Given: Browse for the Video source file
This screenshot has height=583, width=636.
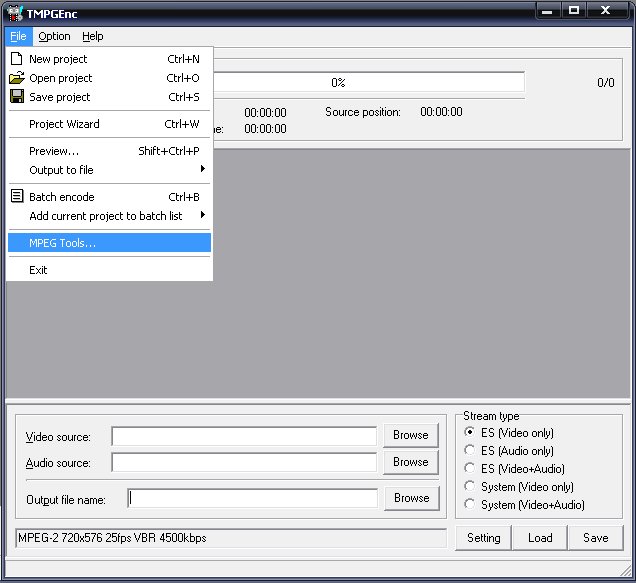Looking at the screenshot, I should point(410,435).
